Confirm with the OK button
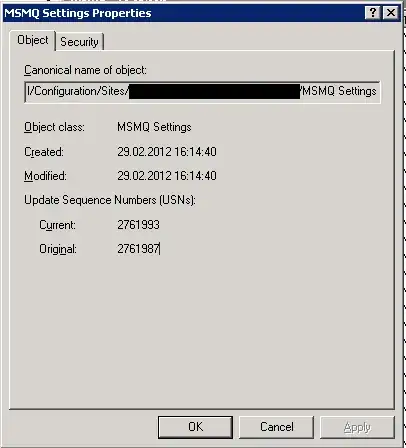 [195, 427]
